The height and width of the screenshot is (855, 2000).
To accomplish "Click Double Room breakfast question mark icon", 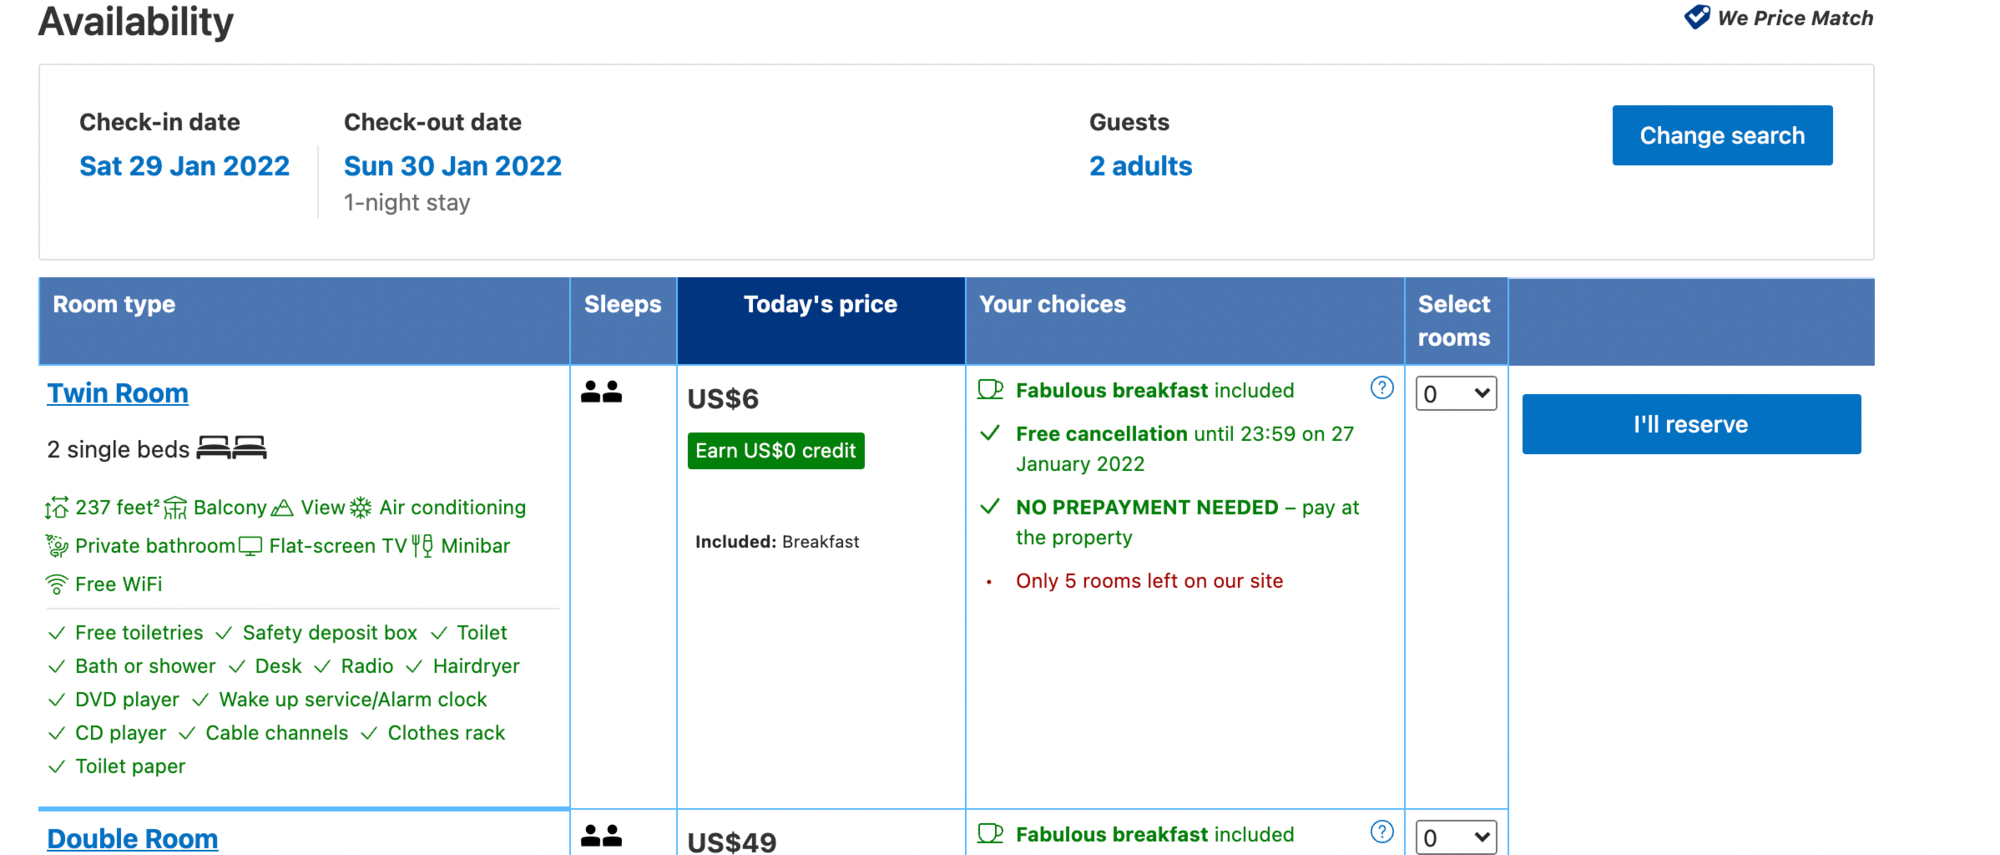I will (1381, 832).
